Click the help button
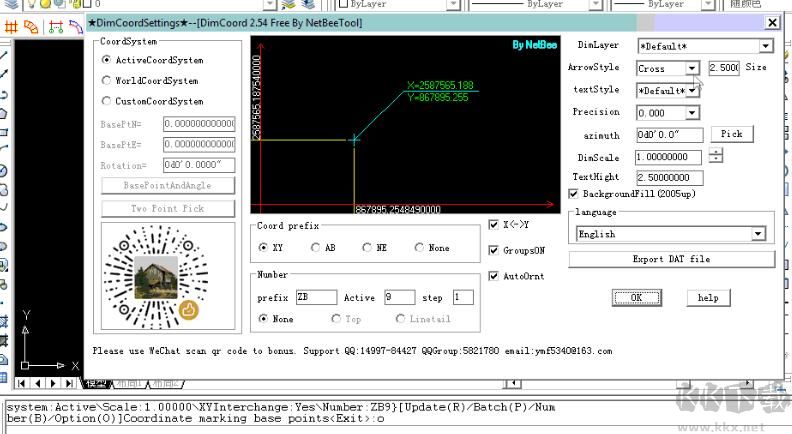Viewport: 792px width, 434px height. click(708, 298)
